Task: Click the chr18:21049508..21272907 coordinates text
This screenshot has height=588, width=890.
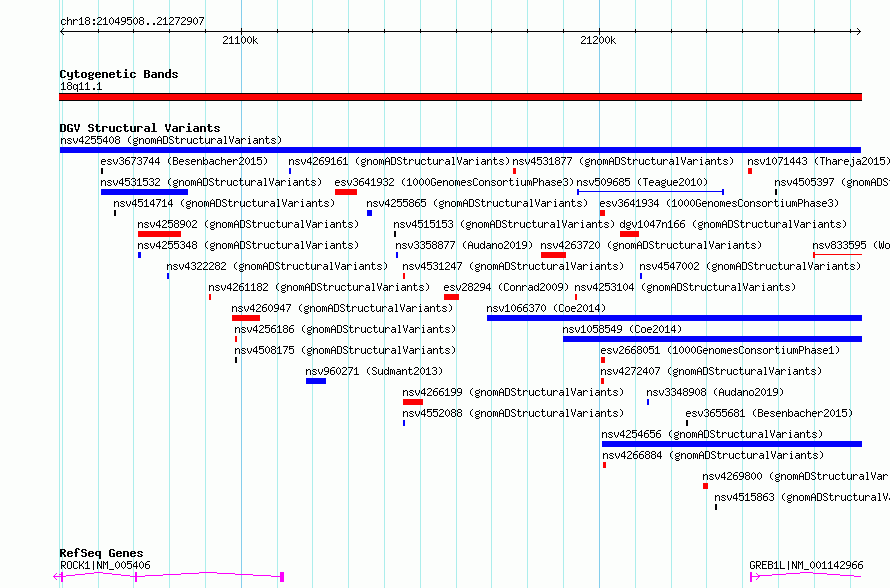Action: click(x=132, y=22)
